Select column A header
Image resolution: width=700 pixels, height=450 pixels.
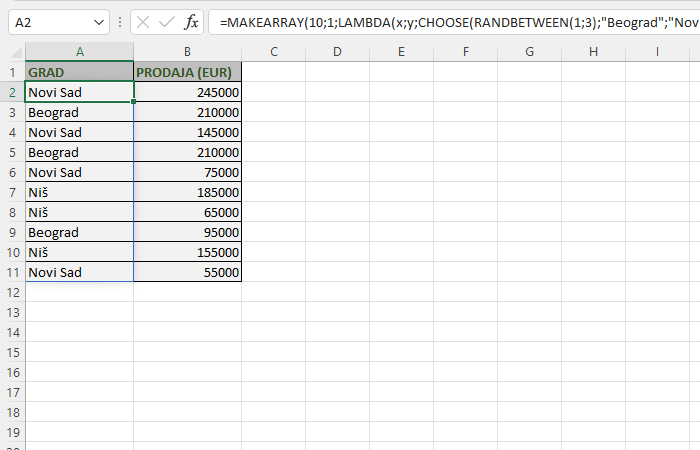(x=79, y=51)
